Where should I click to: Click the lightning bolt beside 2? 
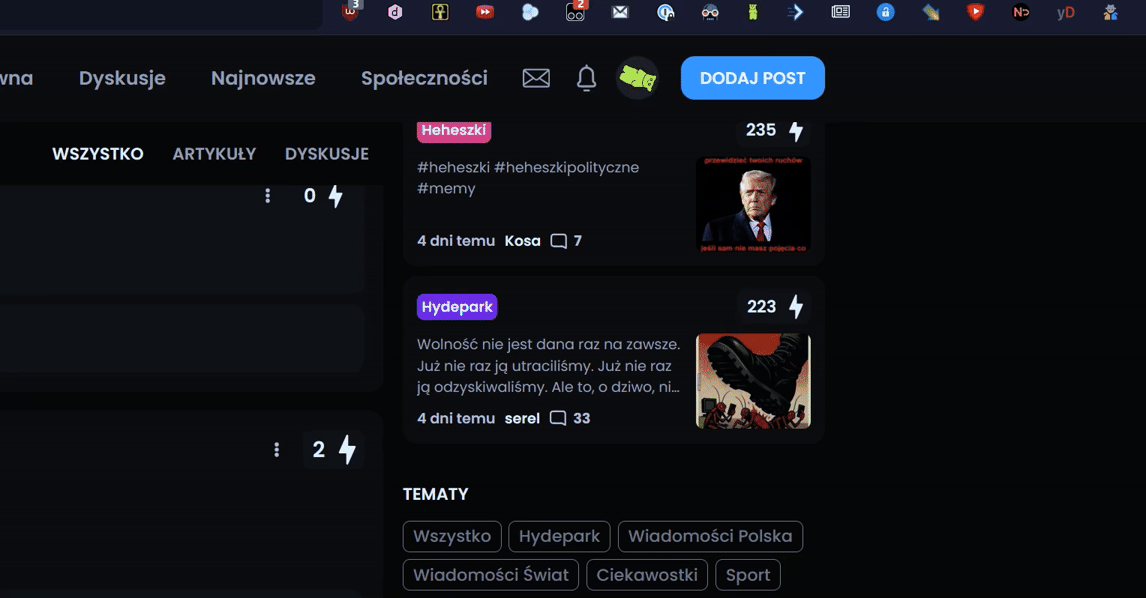click(x=347, y=450)
